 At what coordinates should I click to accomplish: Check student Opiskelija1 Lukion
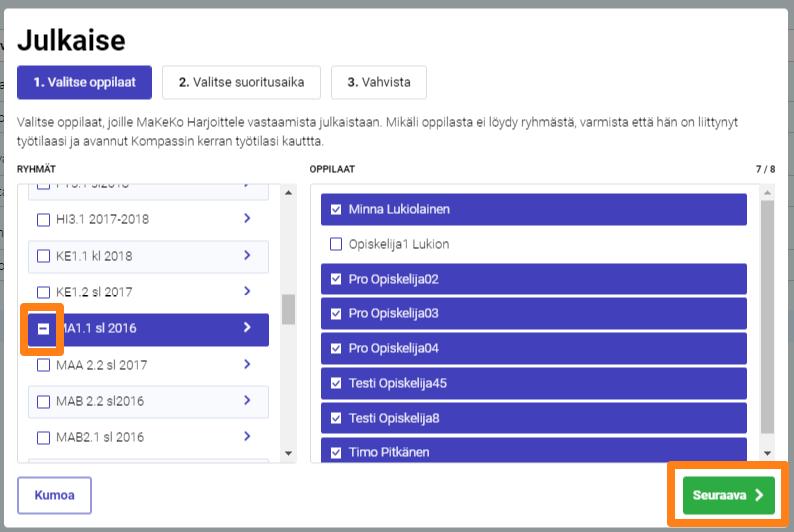(x=336, y=244)
